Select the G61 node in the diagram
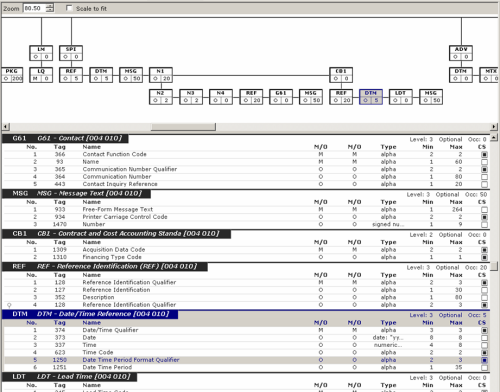 click(x=281, y=97)
